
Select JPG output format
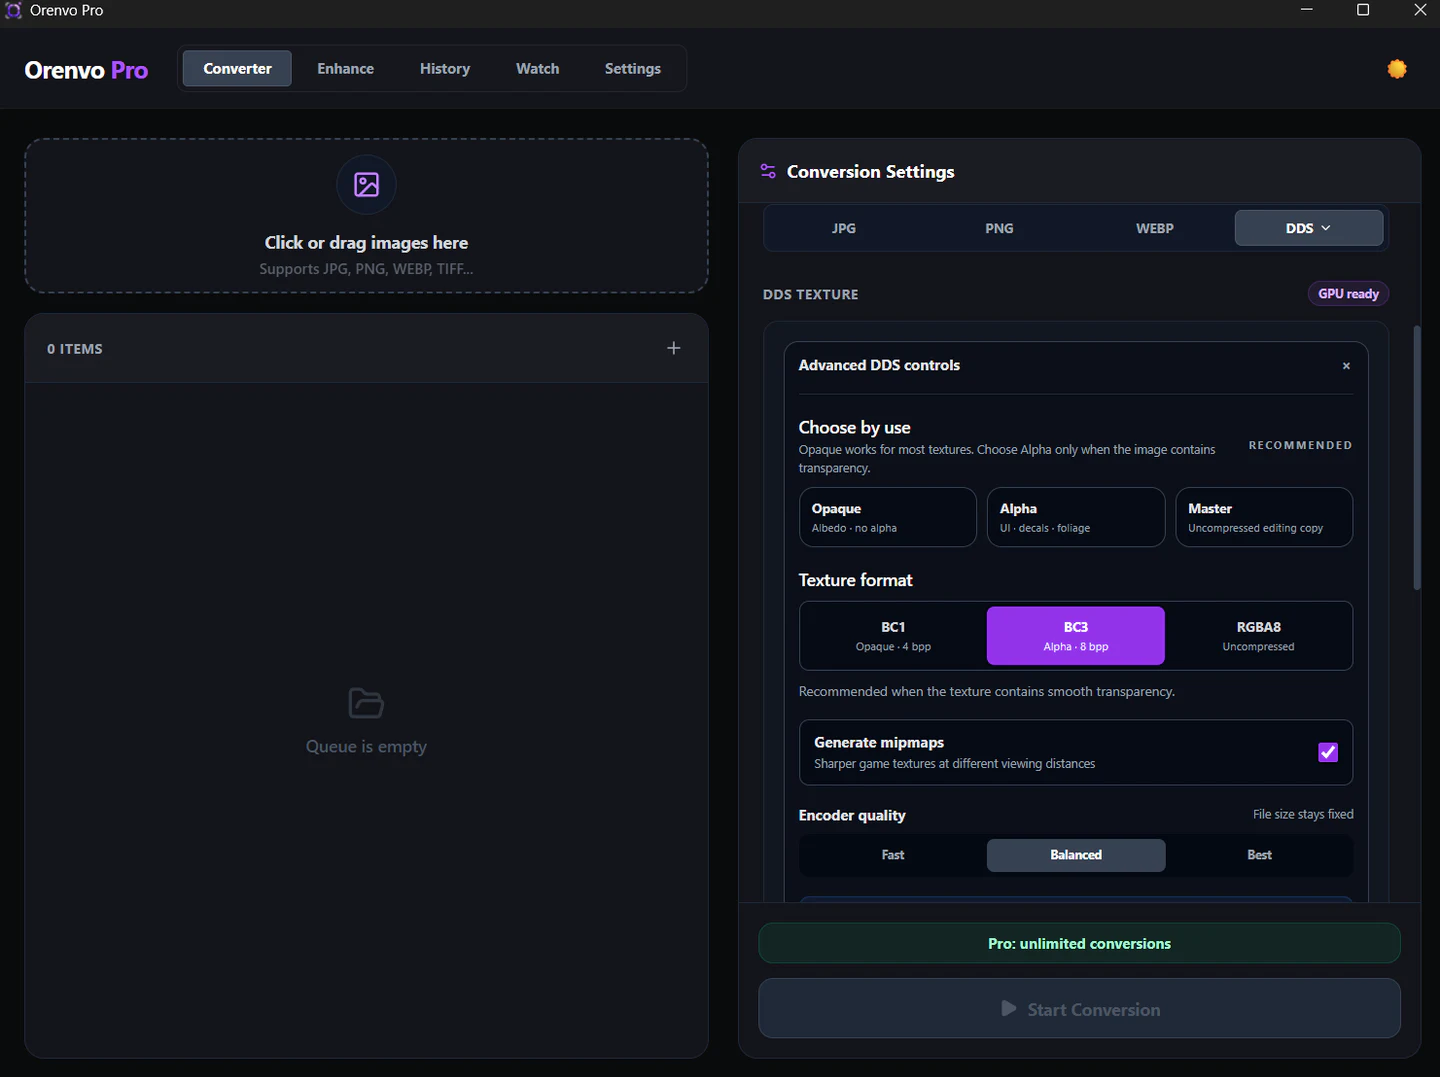click(844, 228)
